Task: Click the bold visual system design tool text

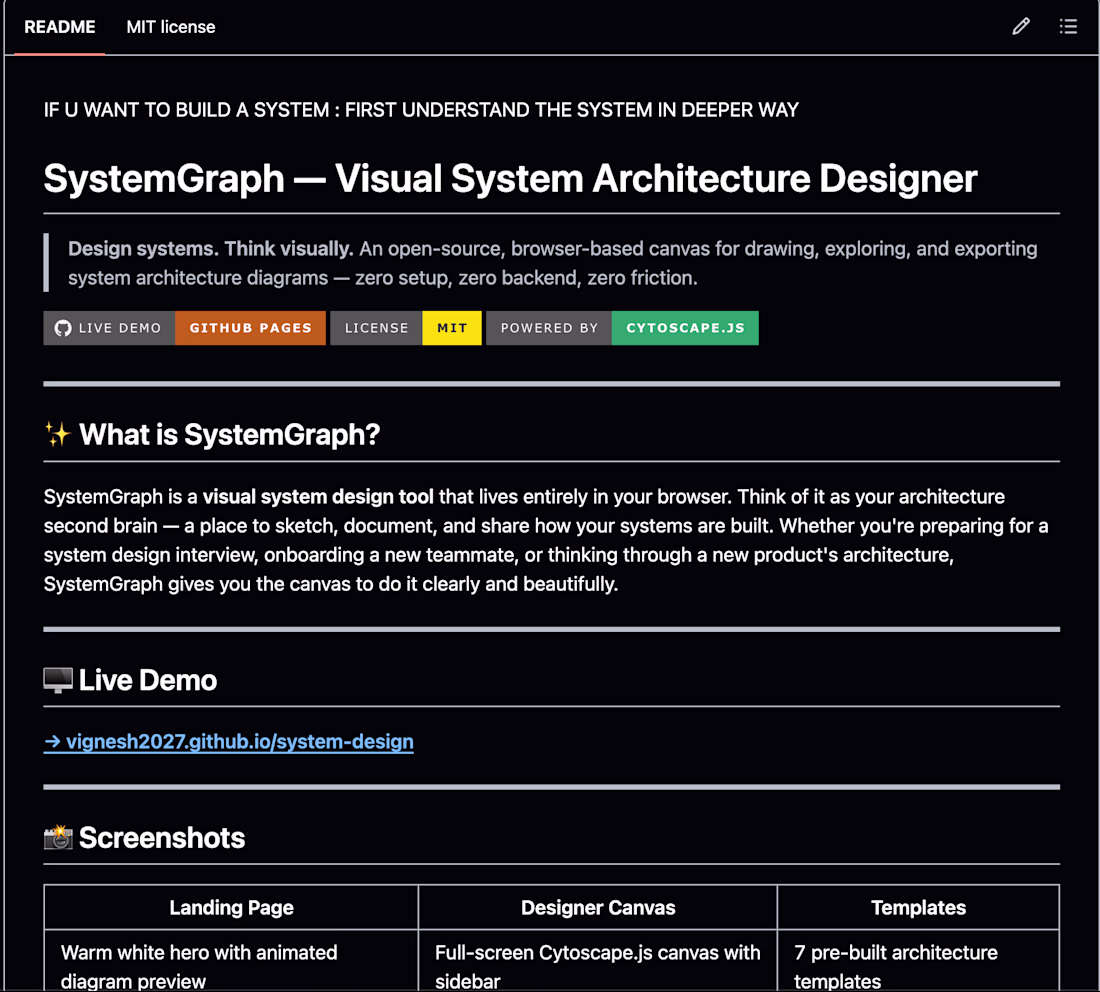Action: (318, 497)
